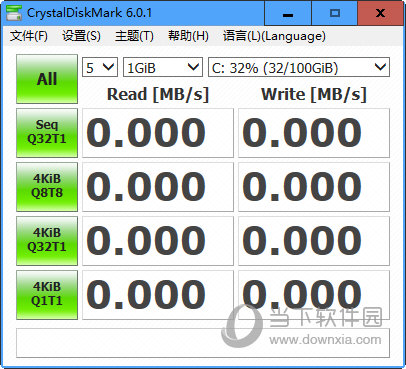Screen dimensions: 406x369
Task: Click the Write [MB/s] column header
Action: (314, 94)
